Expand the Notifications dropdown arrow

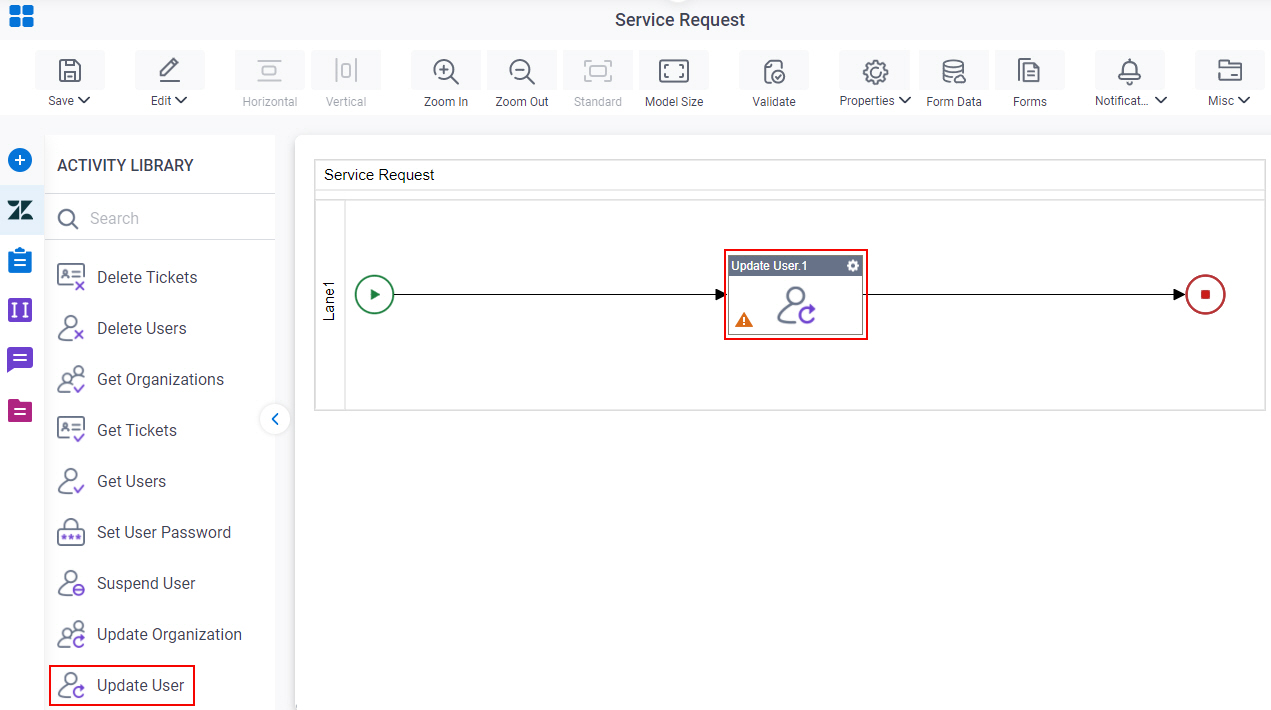pyautogui.click(x=1161, y=100)
